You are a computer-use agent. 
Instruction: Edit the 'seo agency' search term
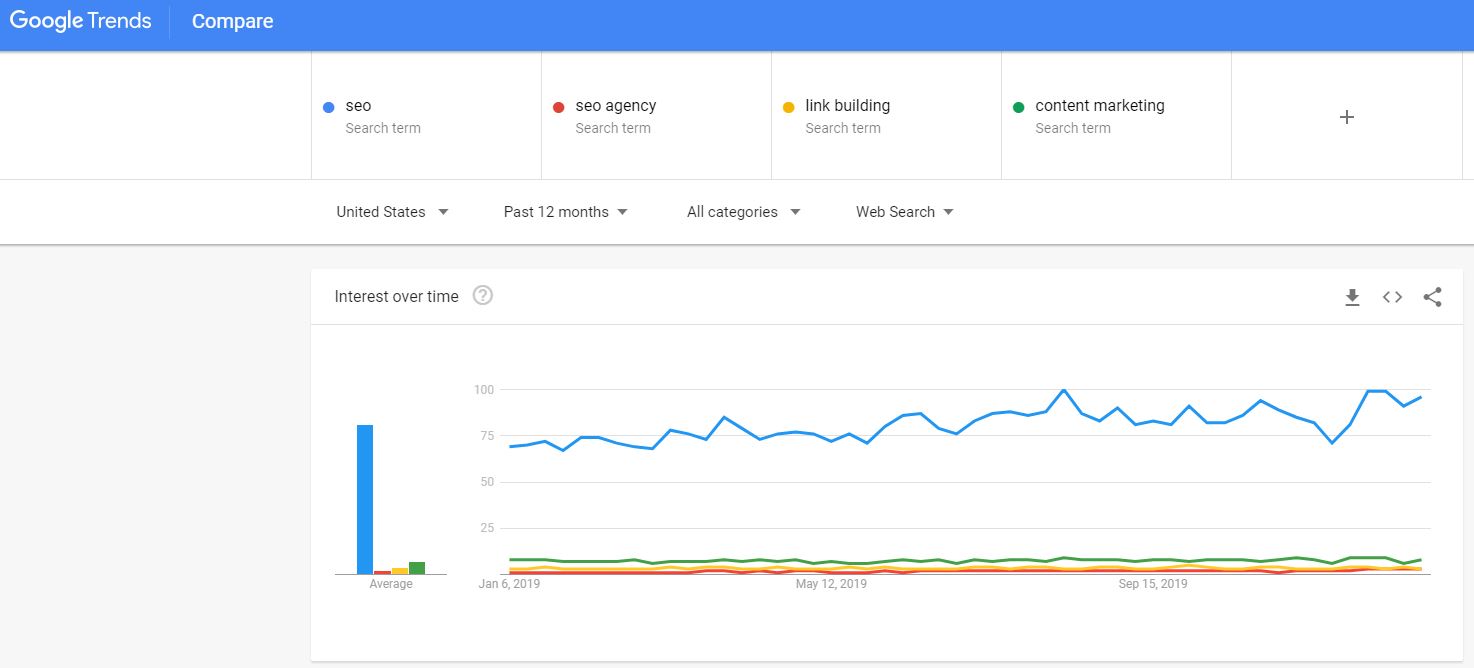(615, 105)
